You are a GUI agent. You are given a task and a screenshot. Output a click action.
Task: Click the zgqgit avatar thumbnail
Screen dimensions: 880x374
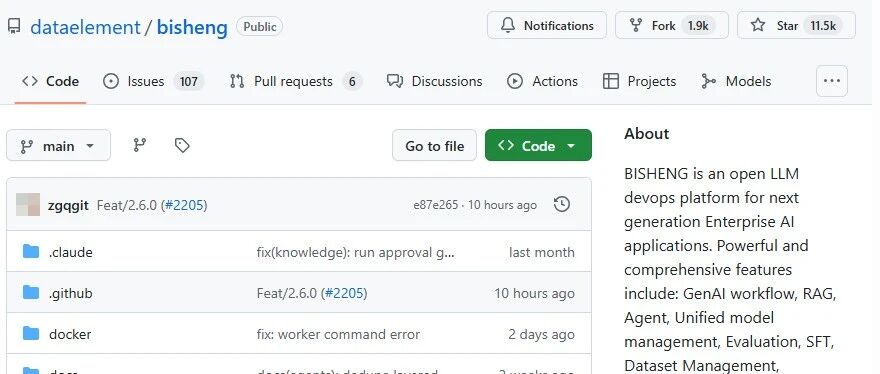[x=28, y=205]
